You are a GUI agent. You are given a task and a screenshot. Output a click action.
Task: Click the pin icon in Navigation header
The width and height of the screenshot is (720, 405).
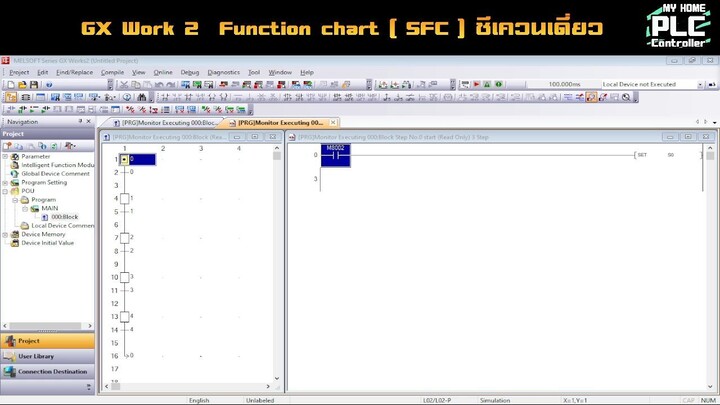(80, 121)
